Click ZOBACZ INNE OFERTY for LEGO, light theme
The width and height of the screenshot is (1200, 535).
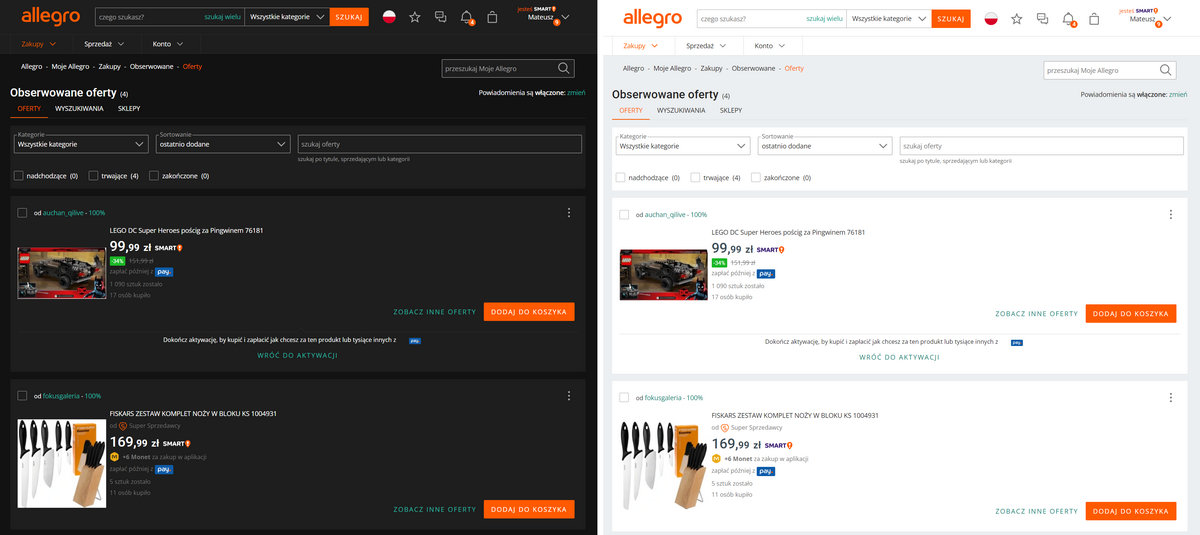(x=1037, y=314)
